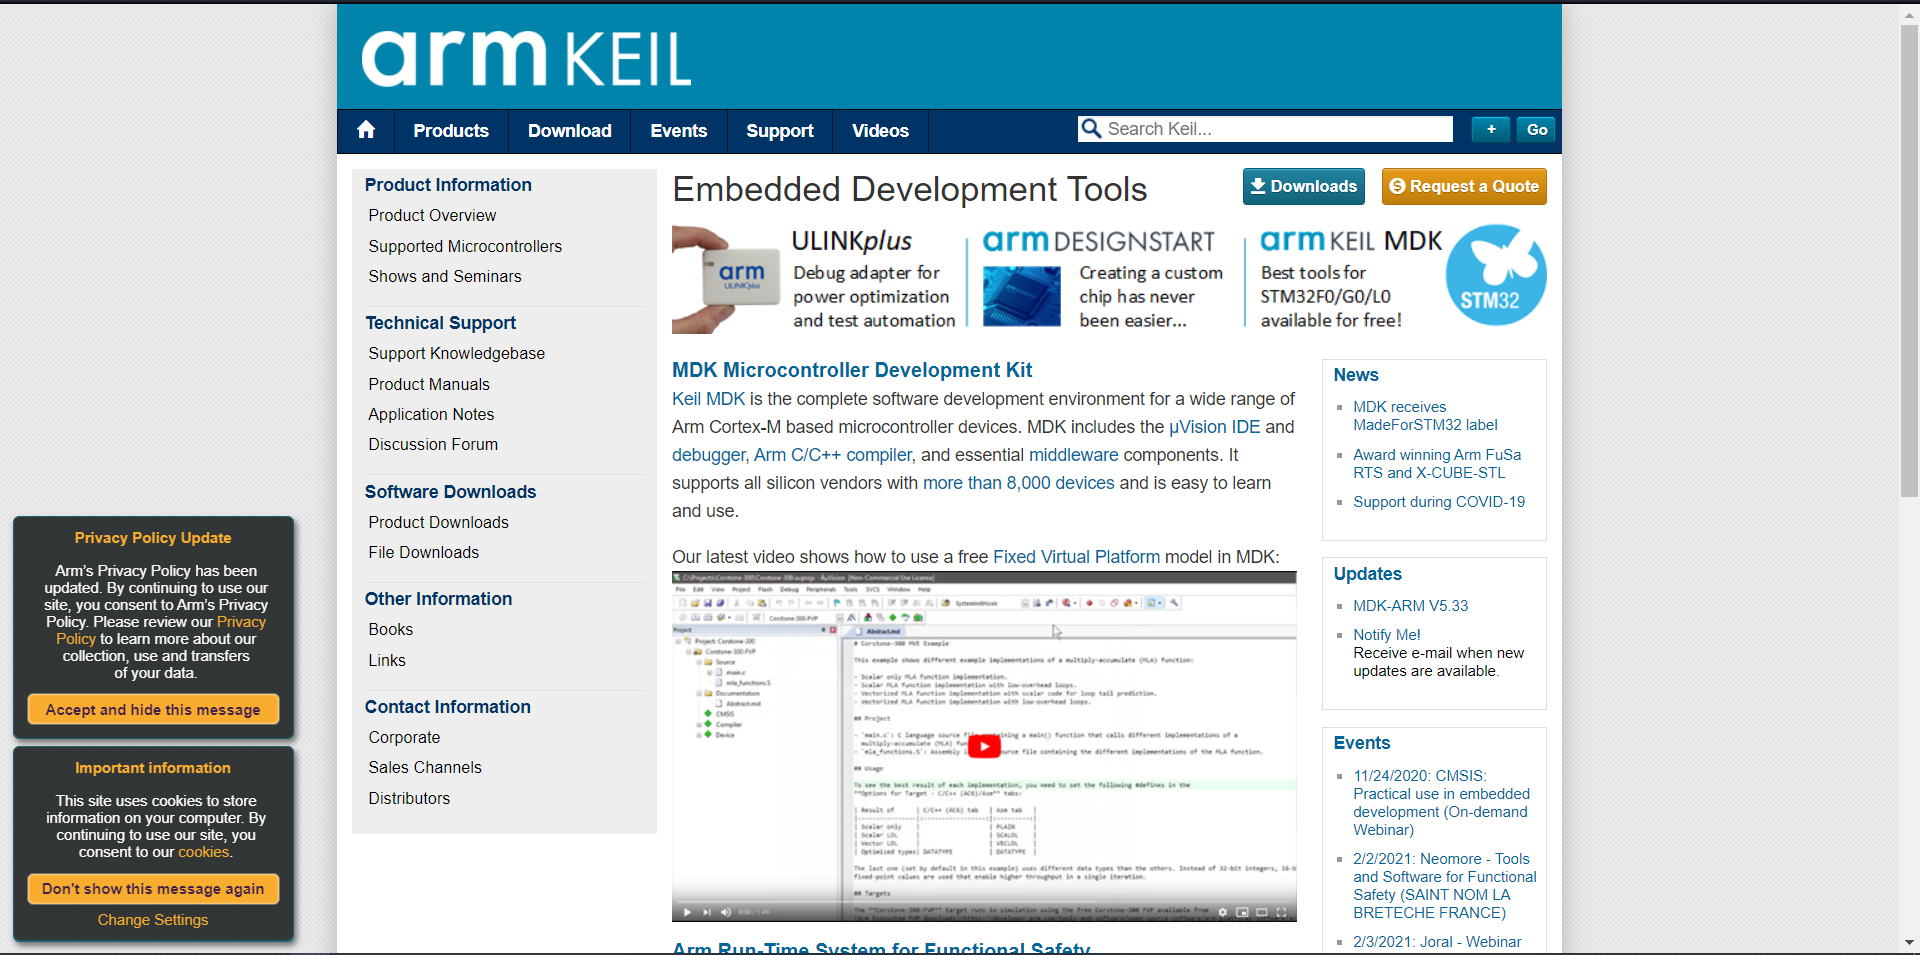Follow the µVision IDE link
The width and height of the screenshot is (1920, 955).
[1215, 427]
